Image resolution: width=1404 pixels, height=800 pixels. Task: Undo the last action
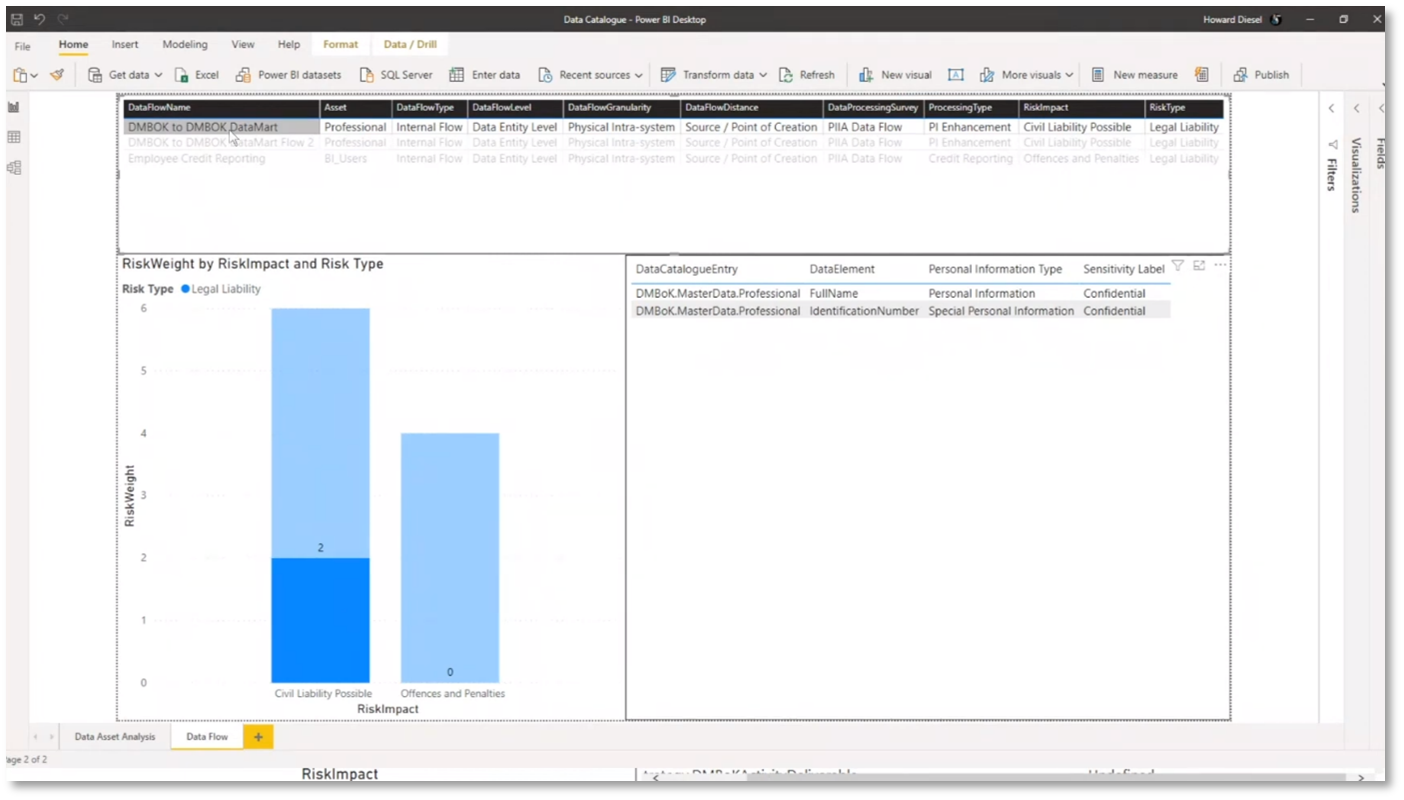tap(40, 19)
